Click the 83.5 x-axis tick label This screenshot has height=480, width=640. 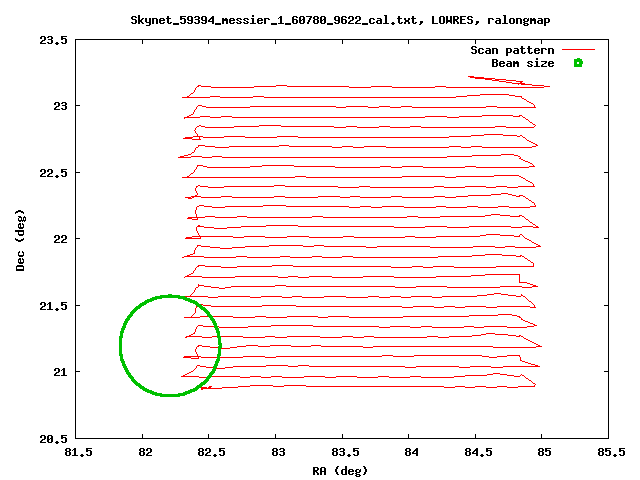pyautogui.click(x=344, y=452)
